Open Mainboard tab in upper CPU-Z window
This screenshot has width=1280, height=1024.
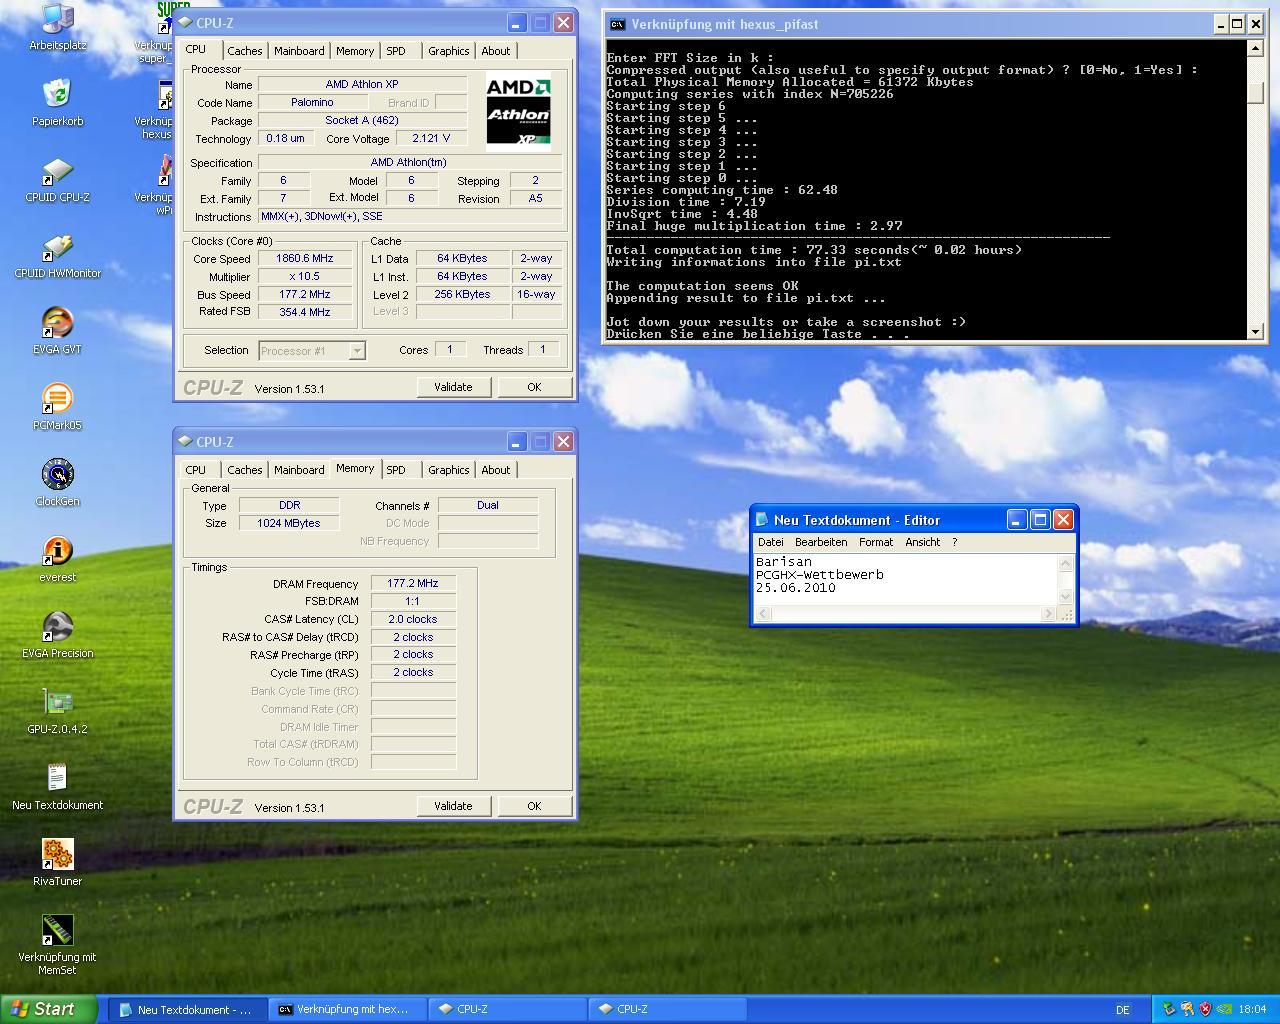point(299,51)
